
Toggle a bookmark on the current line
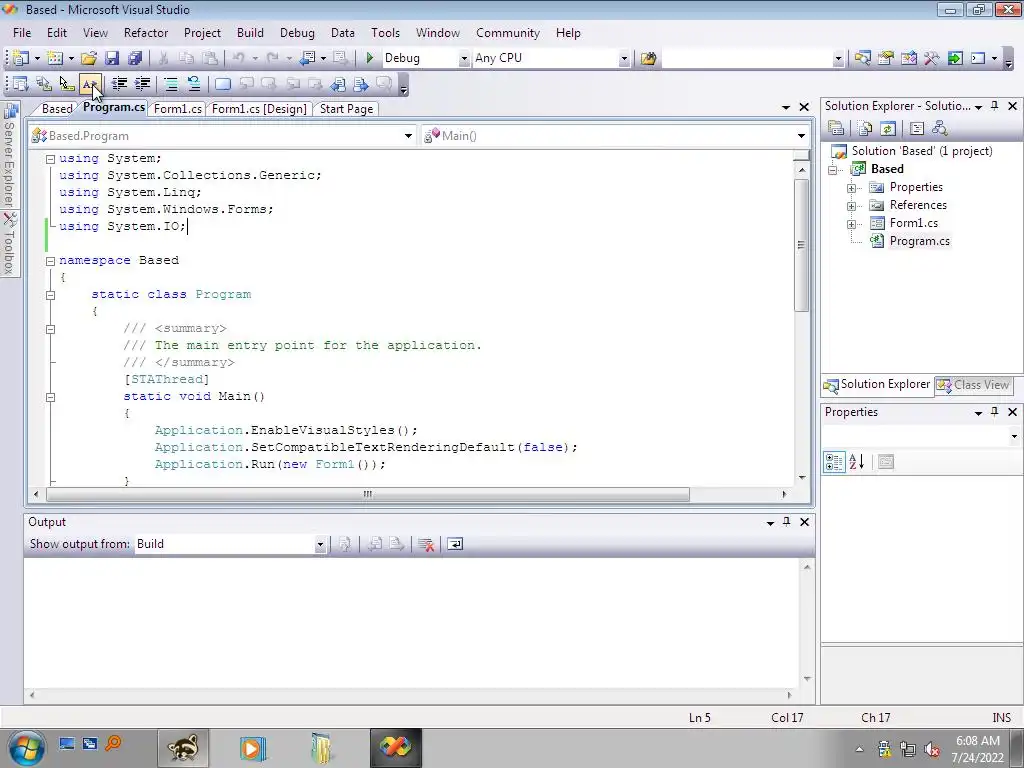coord(223,84)
